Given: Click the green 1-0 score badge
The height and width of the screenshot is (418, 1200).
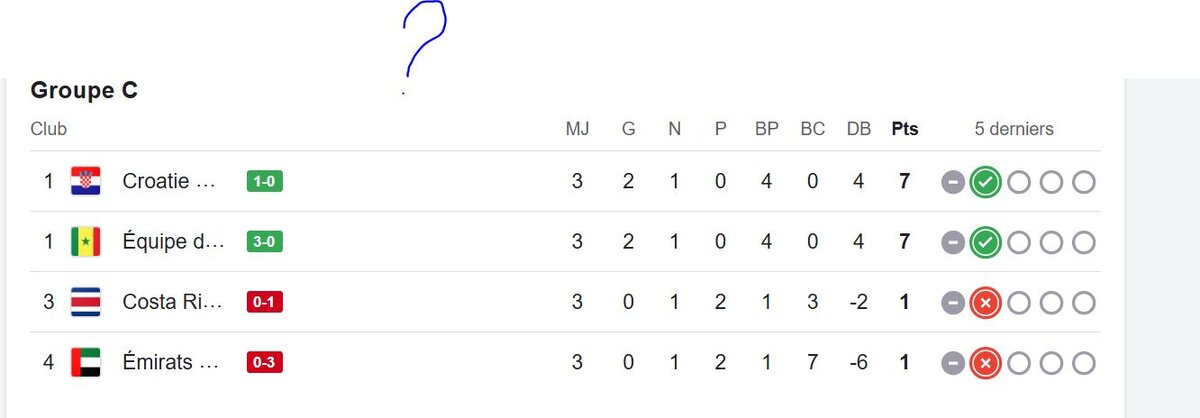Looking at the screenshot, I should click(x=265, y=182).
